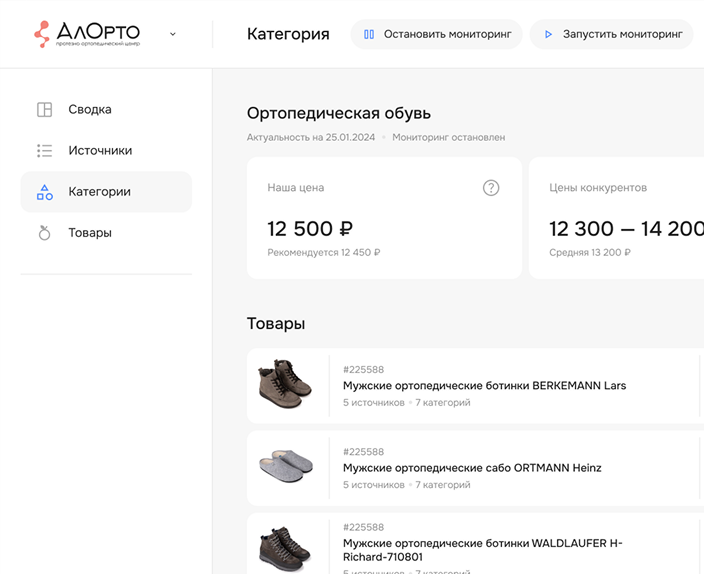The width and height of the screenshot is (708, 574).
Task: Click the Источники list icon
Action: point(44,151)
